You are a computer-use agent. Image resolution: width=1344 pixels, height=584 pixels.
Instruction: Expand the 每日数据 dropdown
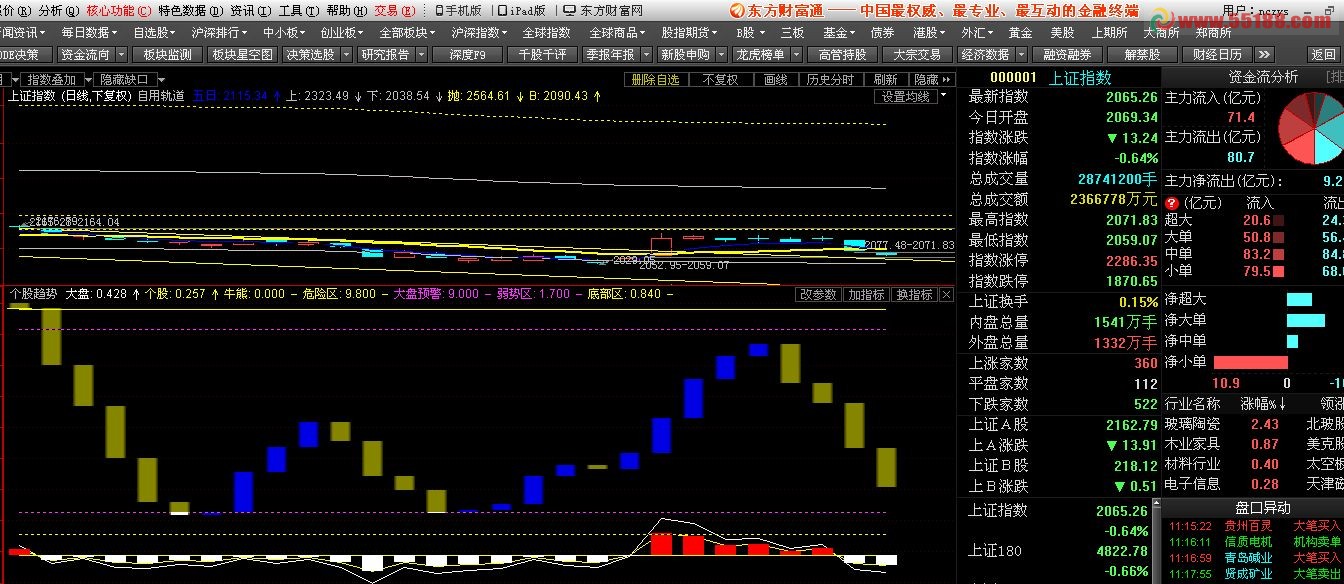click(x=91, y=32)
